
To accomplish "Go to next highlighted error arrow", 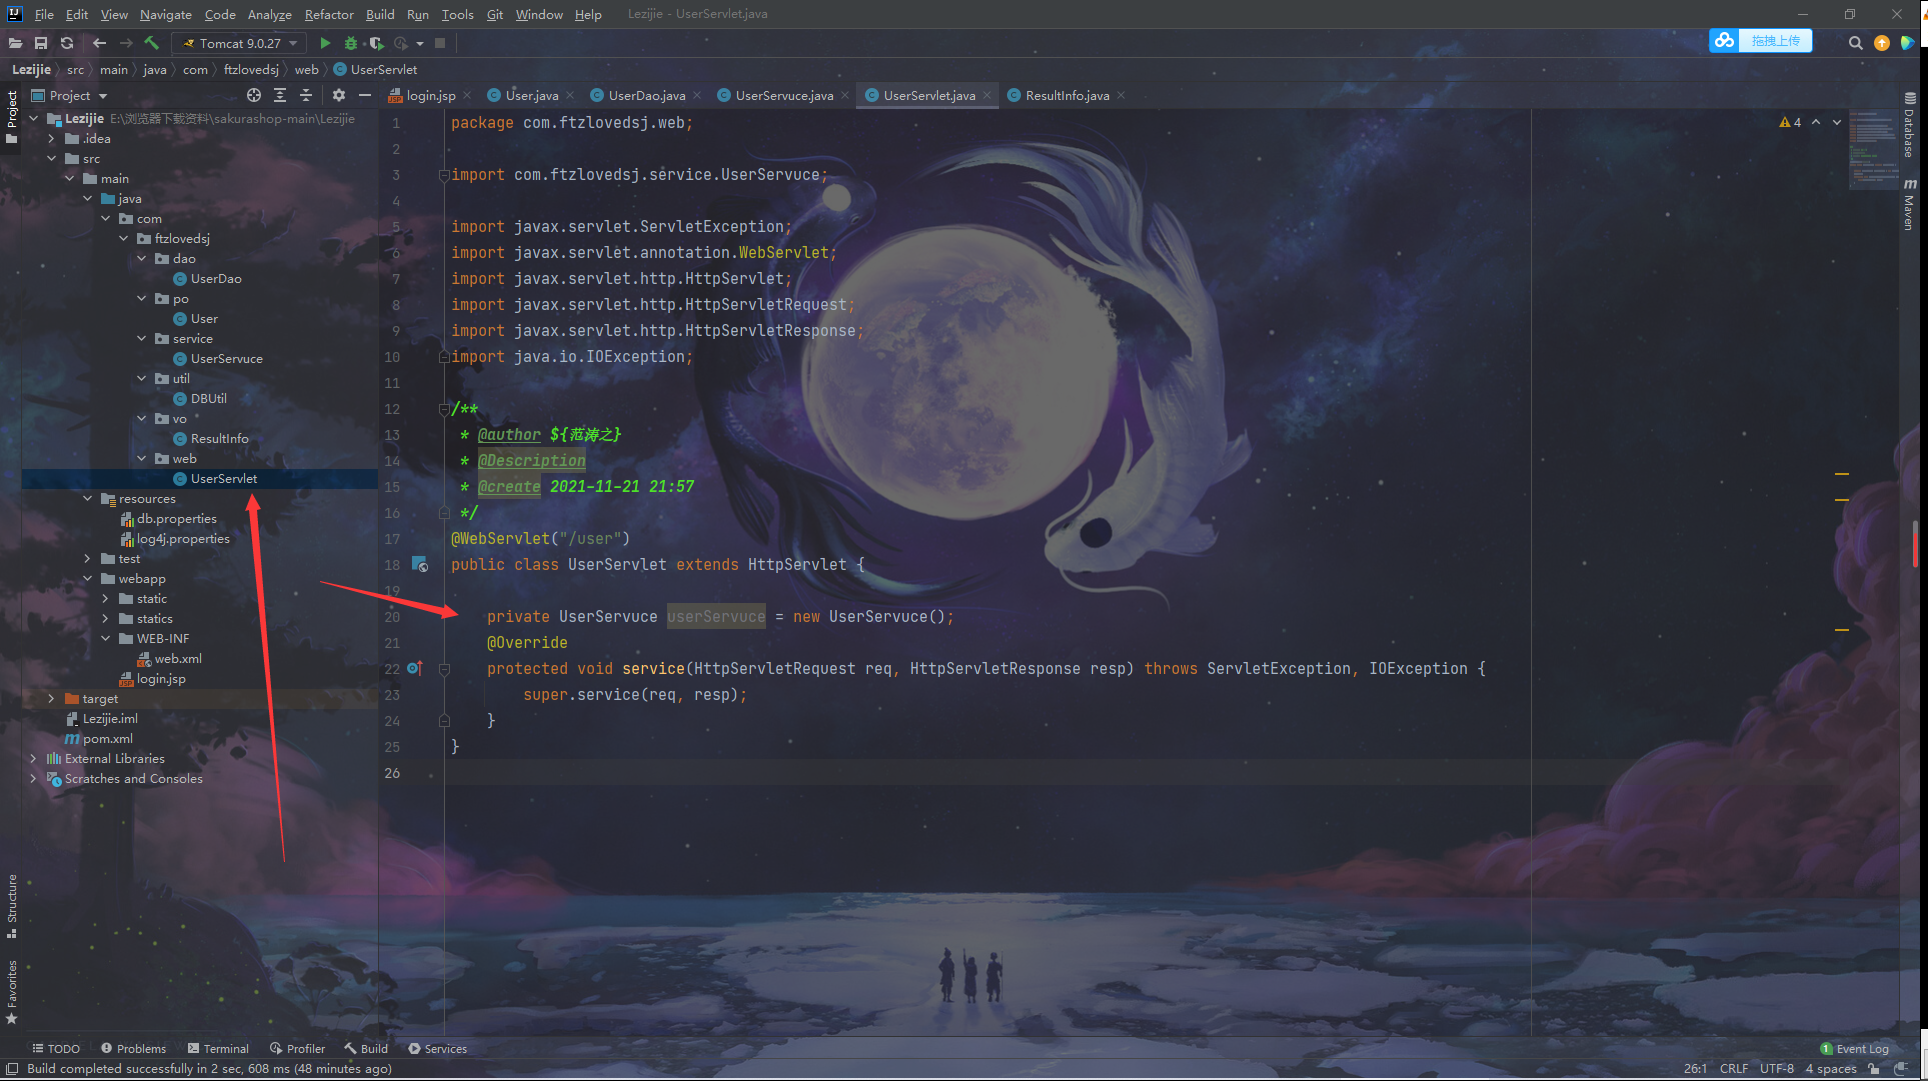I will (1837, 122).
